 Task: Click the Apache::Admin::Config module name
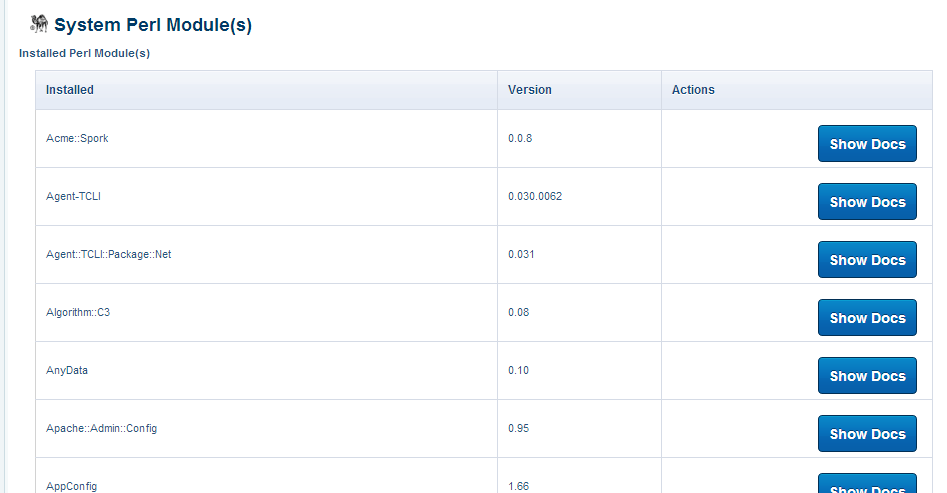101,428
